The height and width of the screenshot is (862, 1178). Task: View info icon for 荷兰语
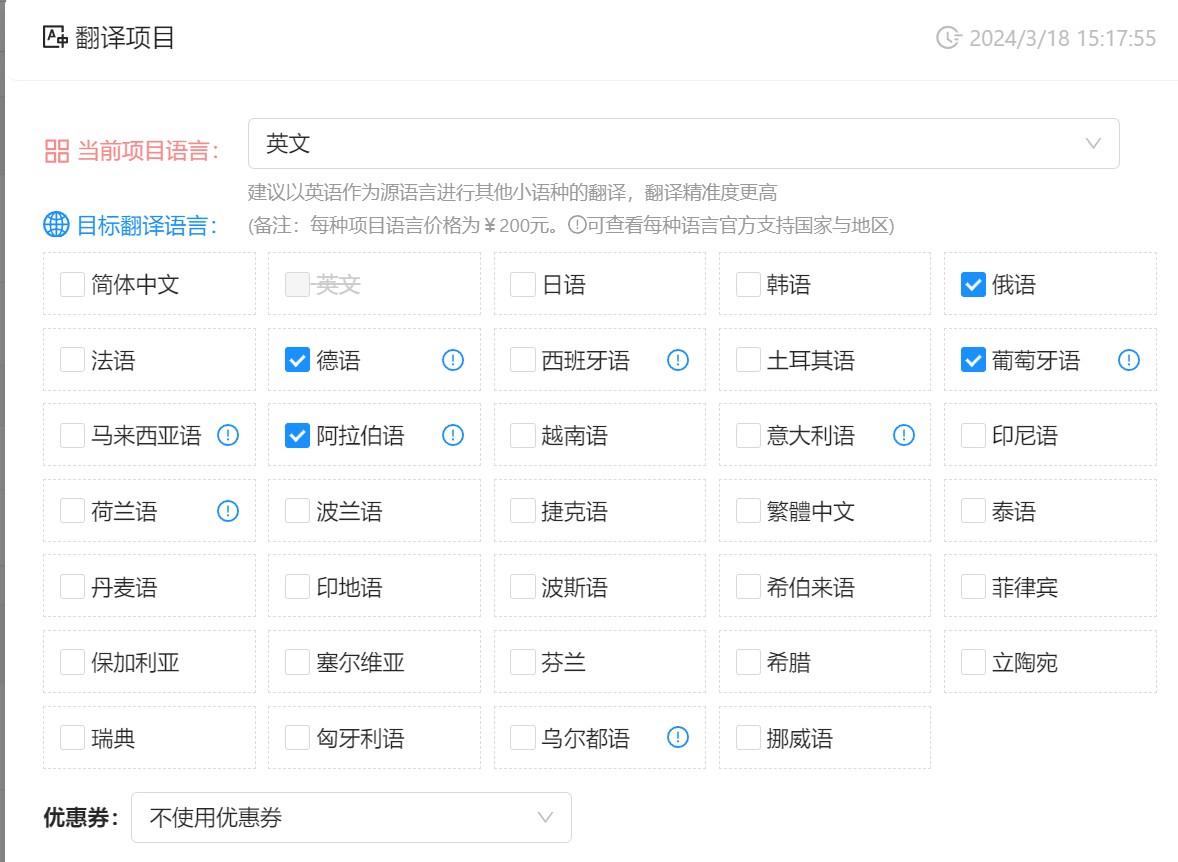click(x=228, y=511)
